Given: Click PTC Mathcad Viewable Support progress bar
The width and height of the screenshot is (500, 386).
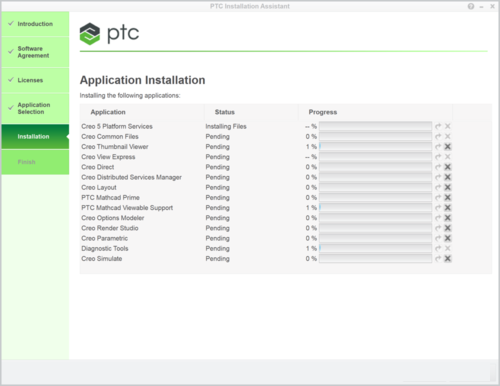Looking at the screenshot, I should click(x=375, y=208).
